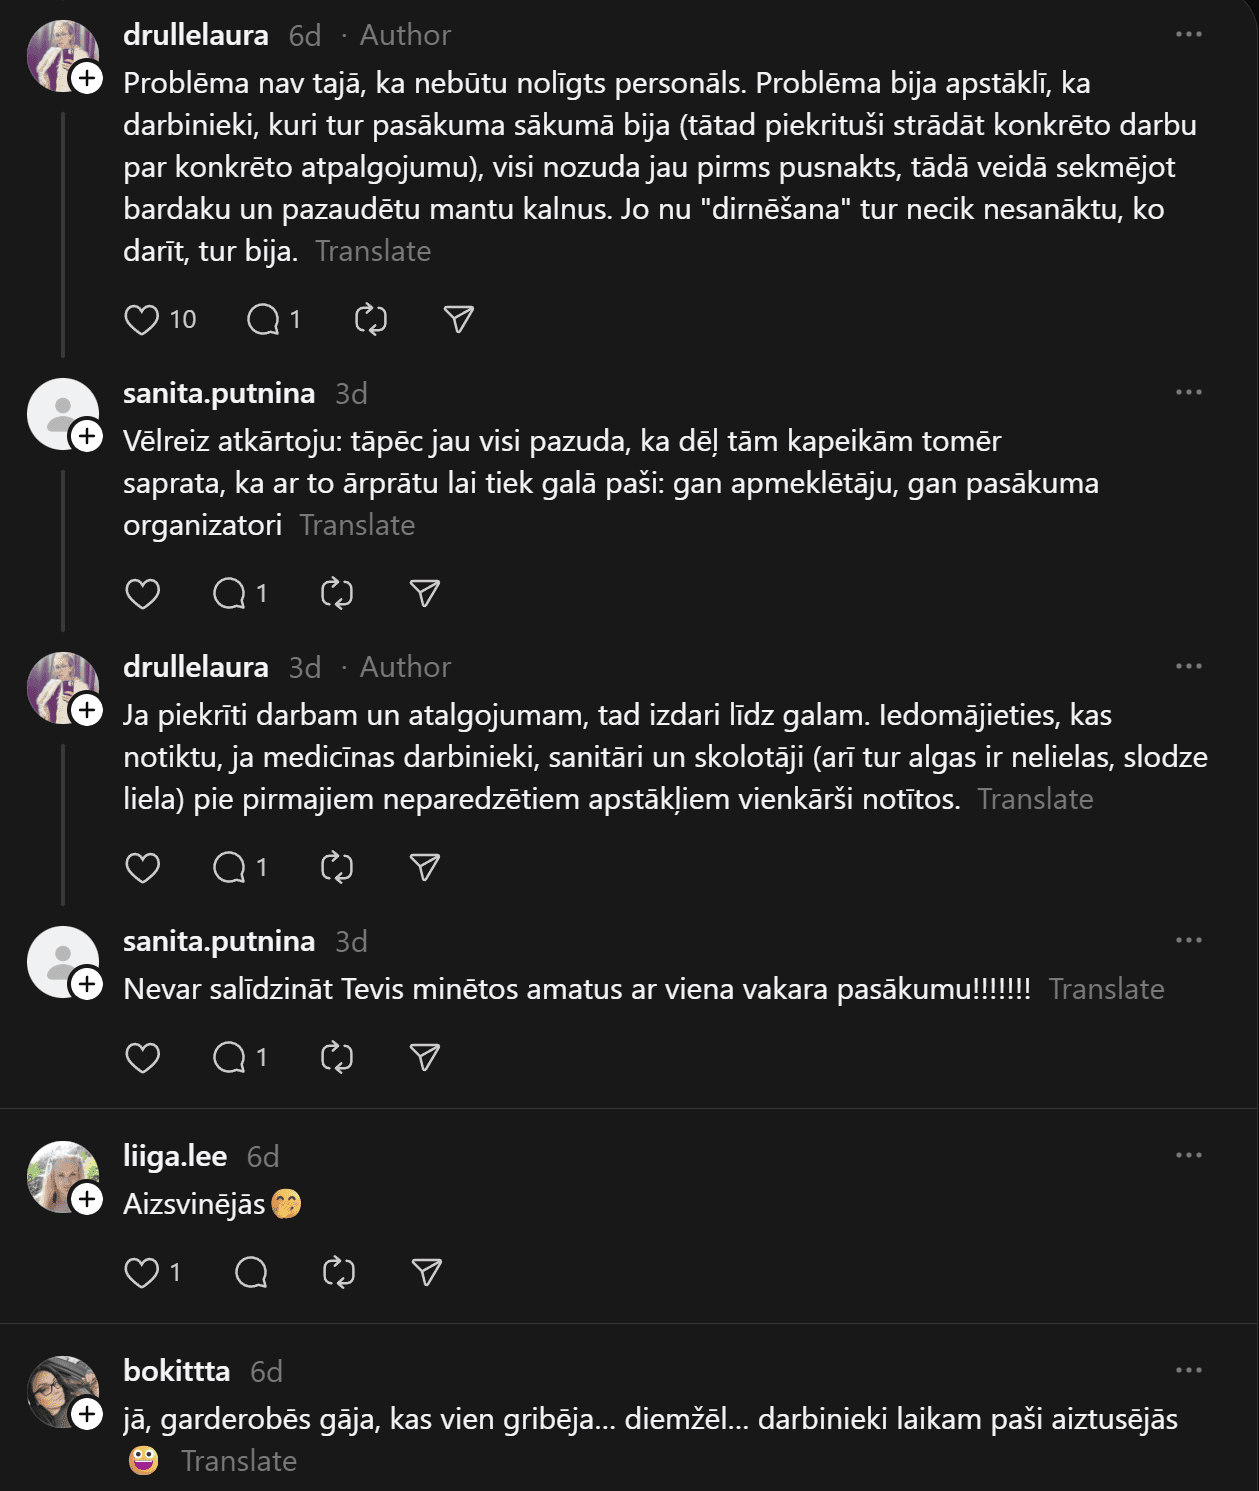Open sanita.putnina's profile from first reply username
Image resolution: width=1259 pixels, height=1491 pixels.
(219, 393)
